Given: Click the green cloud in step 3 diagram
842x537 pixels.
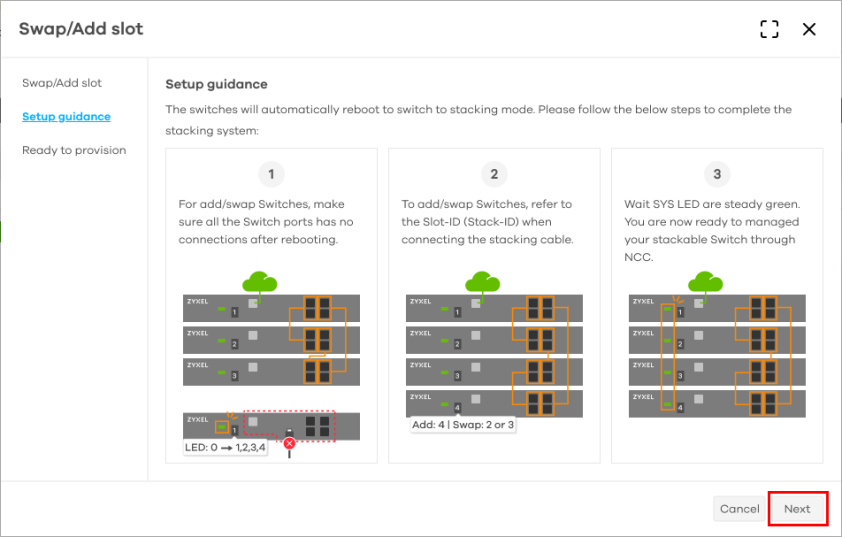Looking at the screenshot, I should click(x=705, y=282).
